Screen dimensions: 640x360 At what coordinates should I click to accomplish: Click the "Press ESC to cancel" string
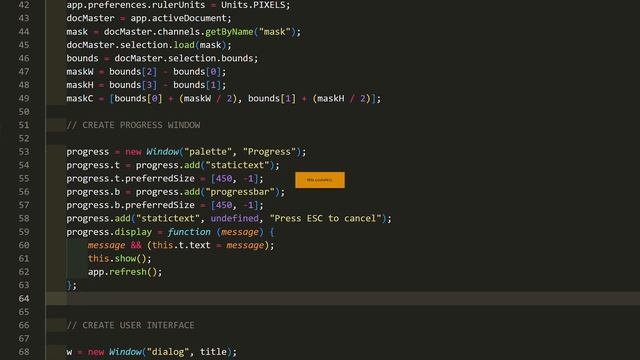tap(325, 218)
